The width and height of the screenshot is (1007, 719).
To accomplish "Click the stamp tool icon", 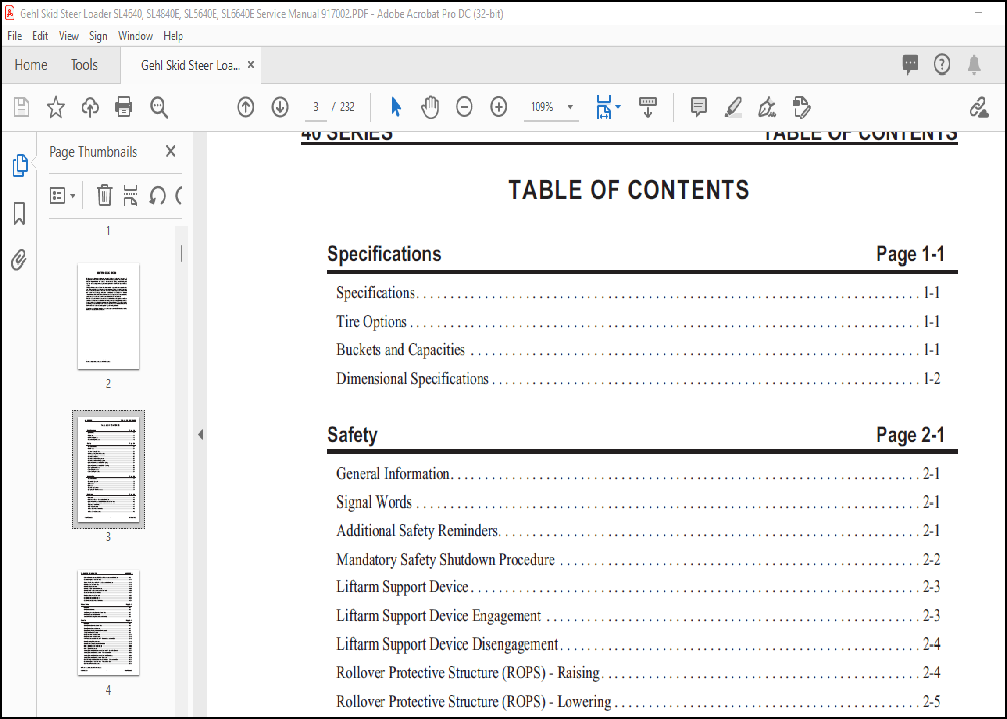I will pyautogui.click(x=801, y=107).
